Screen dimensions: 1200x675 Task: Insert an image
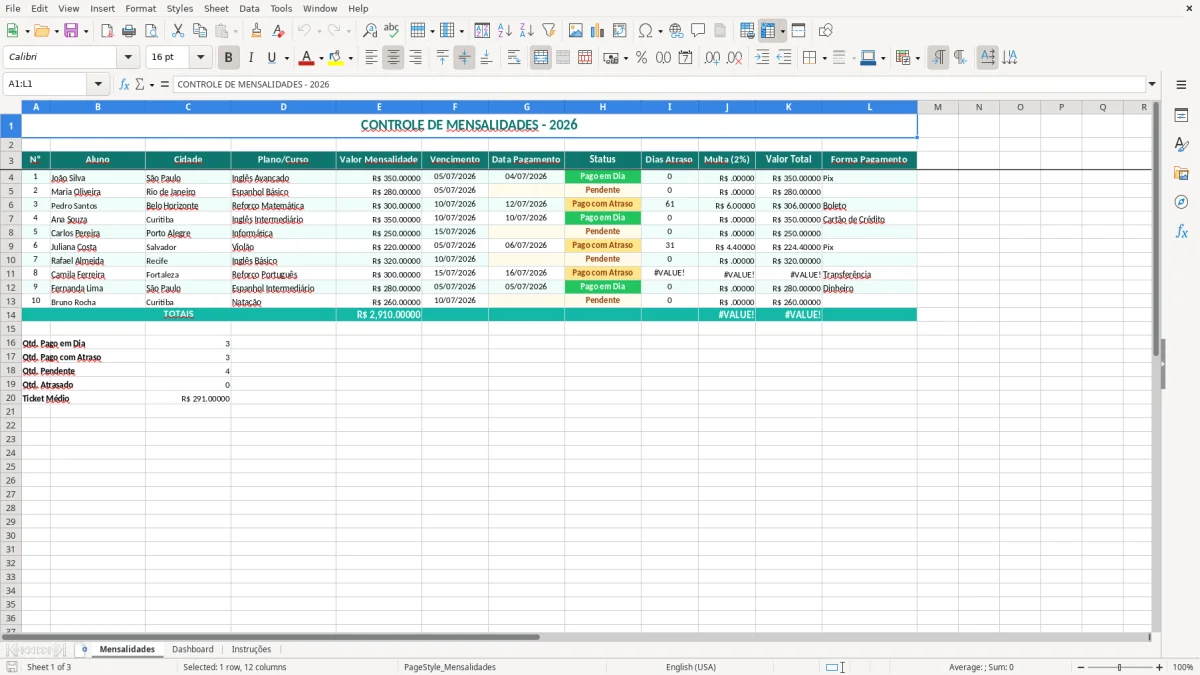pos(576,31)
